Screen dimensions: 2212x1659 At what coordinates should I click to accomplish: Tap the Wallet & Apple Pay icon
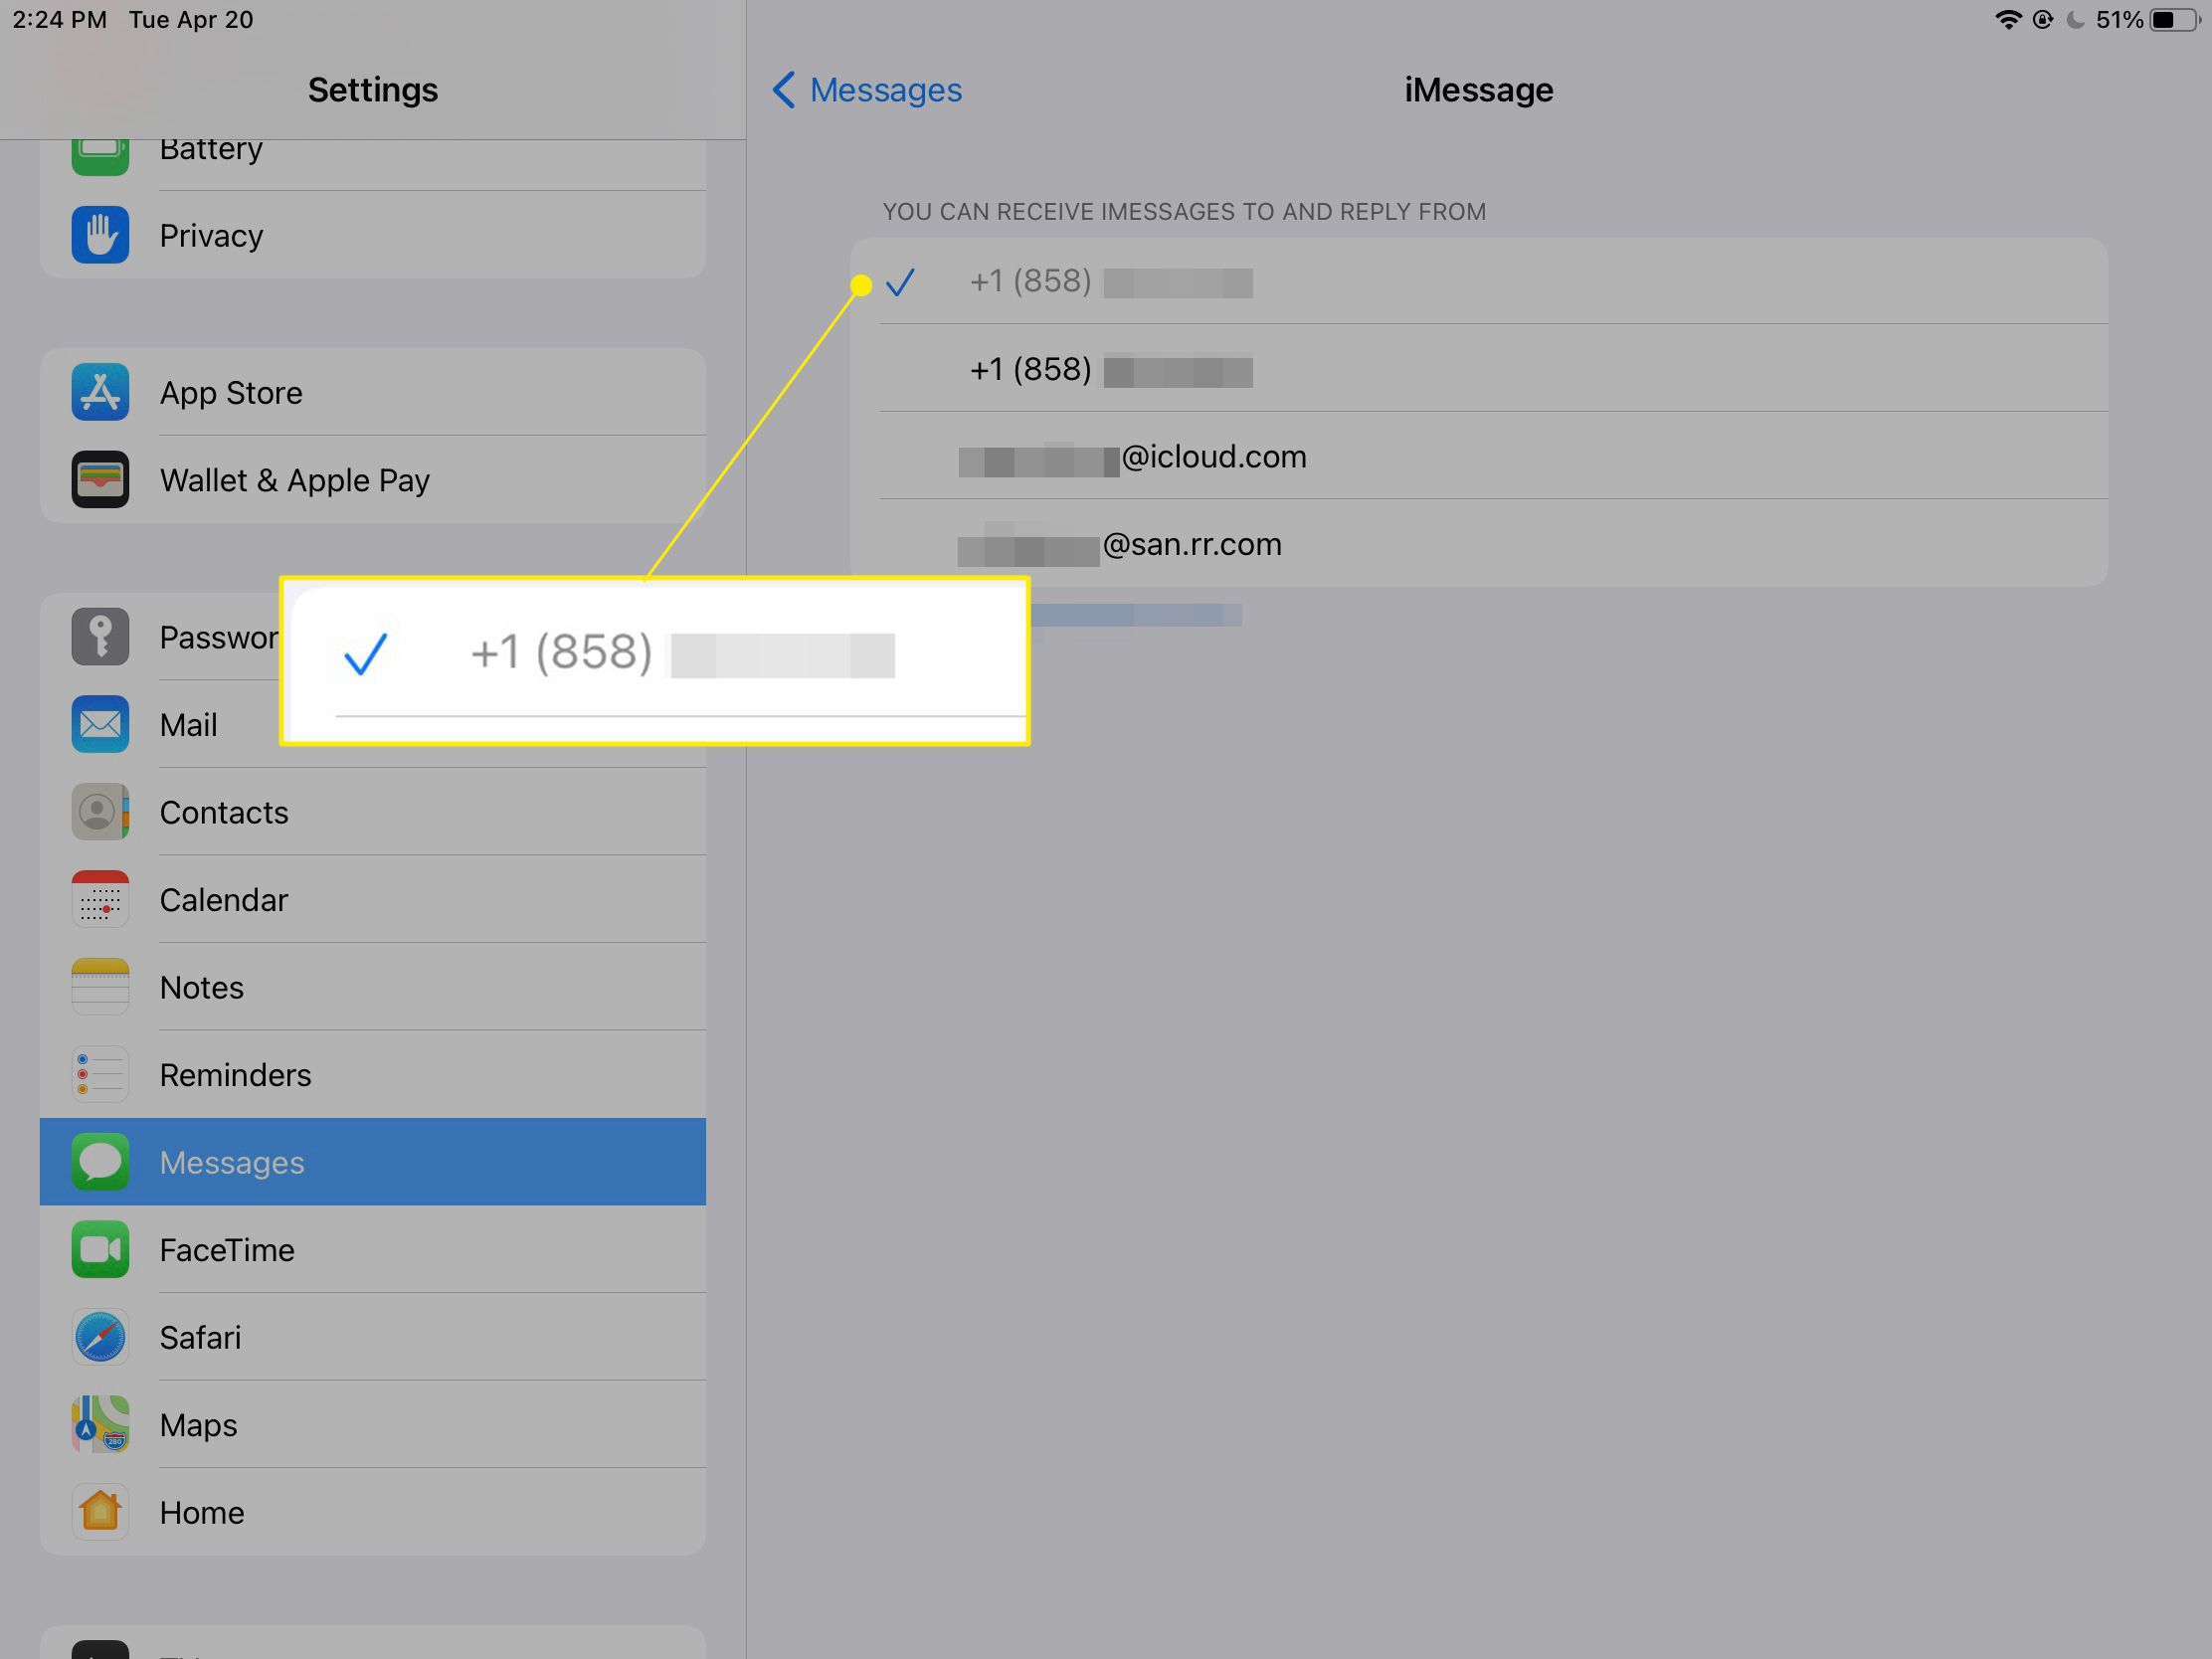click(x=100, y=480)
